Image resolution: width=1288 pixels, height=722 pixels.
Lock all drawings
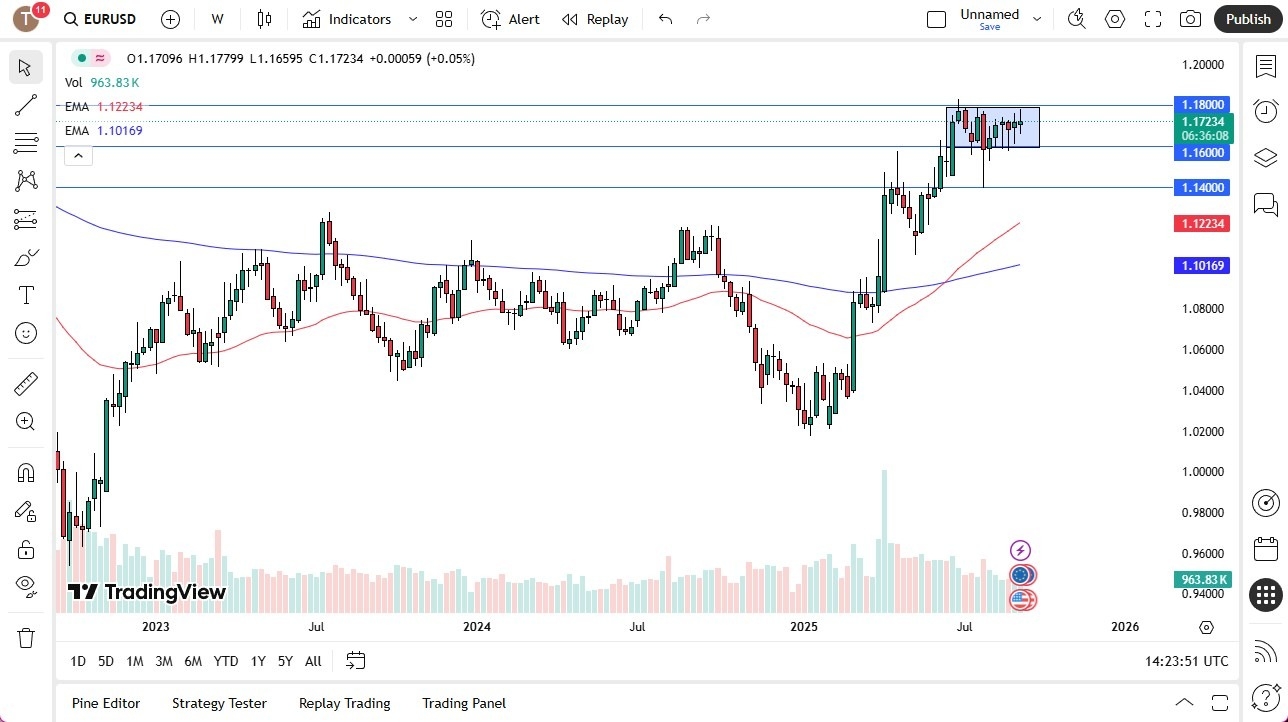coord(25,548)
